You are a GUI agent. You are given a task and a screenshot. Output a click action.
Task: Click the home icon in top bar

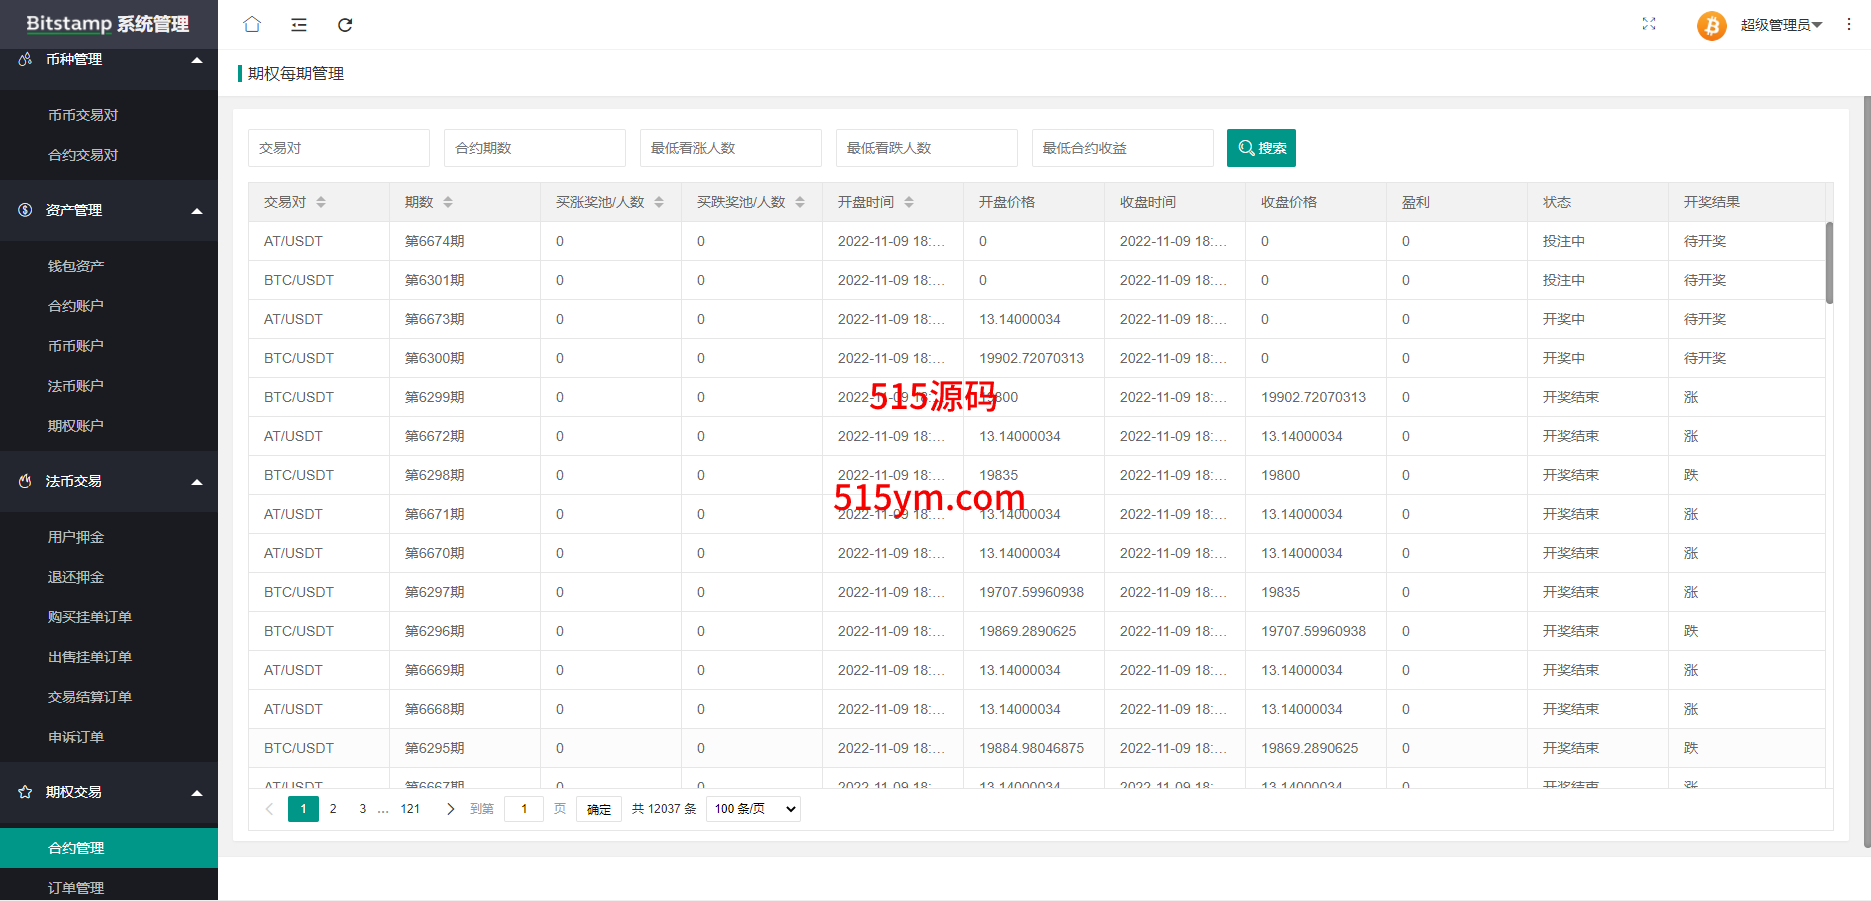(x=252, y=24)
